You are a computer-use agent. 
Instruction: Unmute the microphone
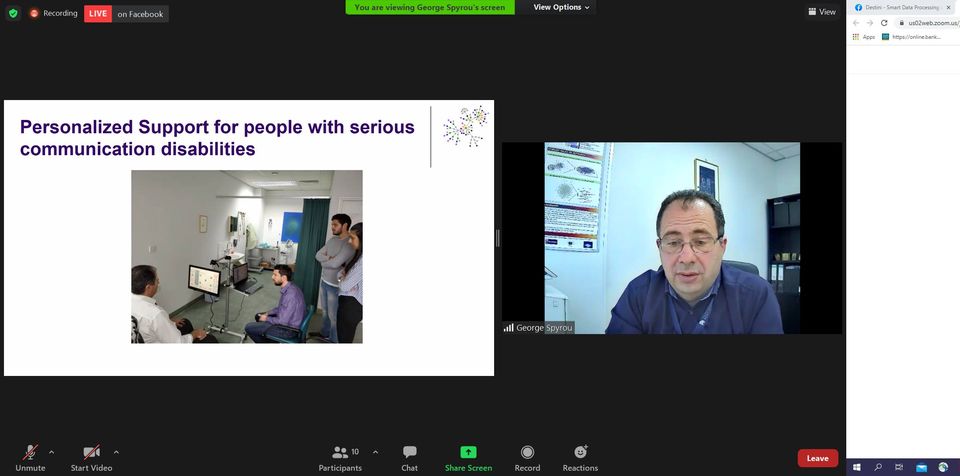click(30, 458)
